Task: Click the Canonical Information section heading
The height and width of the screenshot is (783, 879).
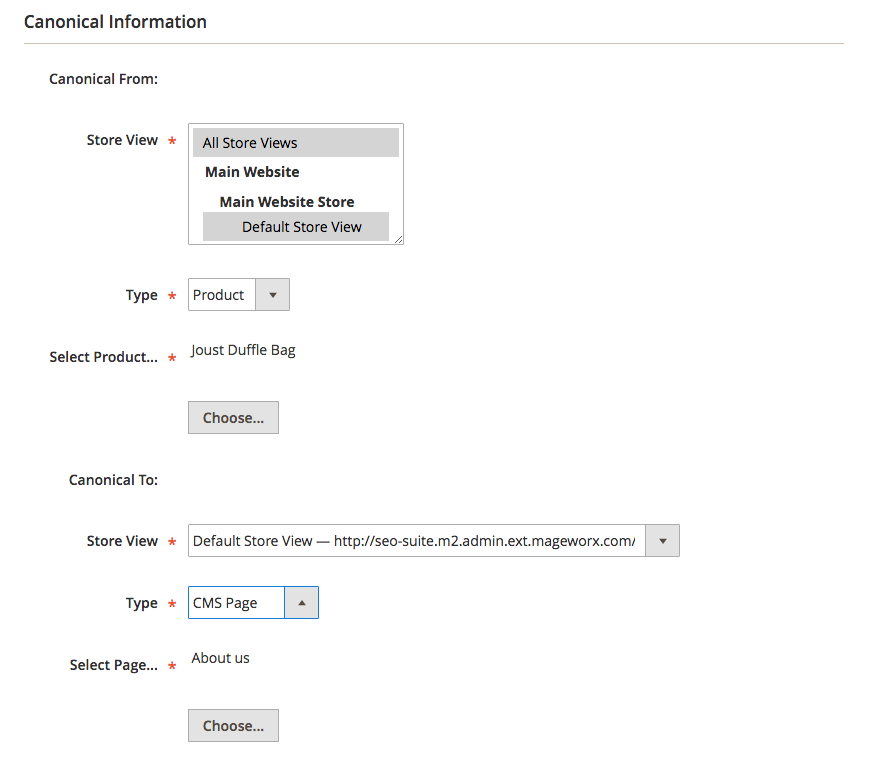Action: (115, 22)
